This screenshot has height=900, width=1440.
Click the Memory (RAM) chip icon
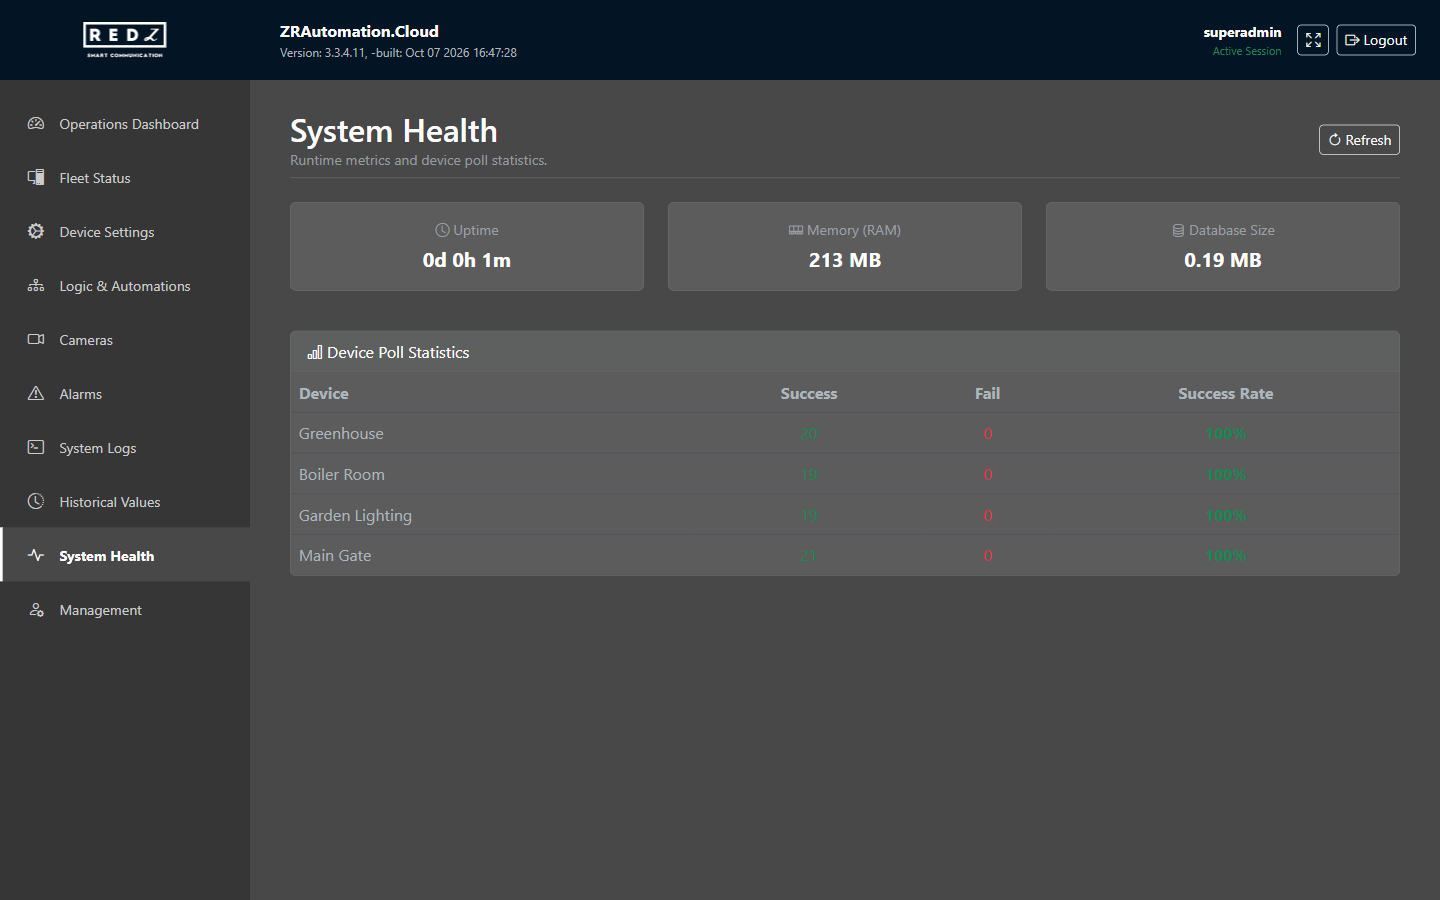(796, 230)
